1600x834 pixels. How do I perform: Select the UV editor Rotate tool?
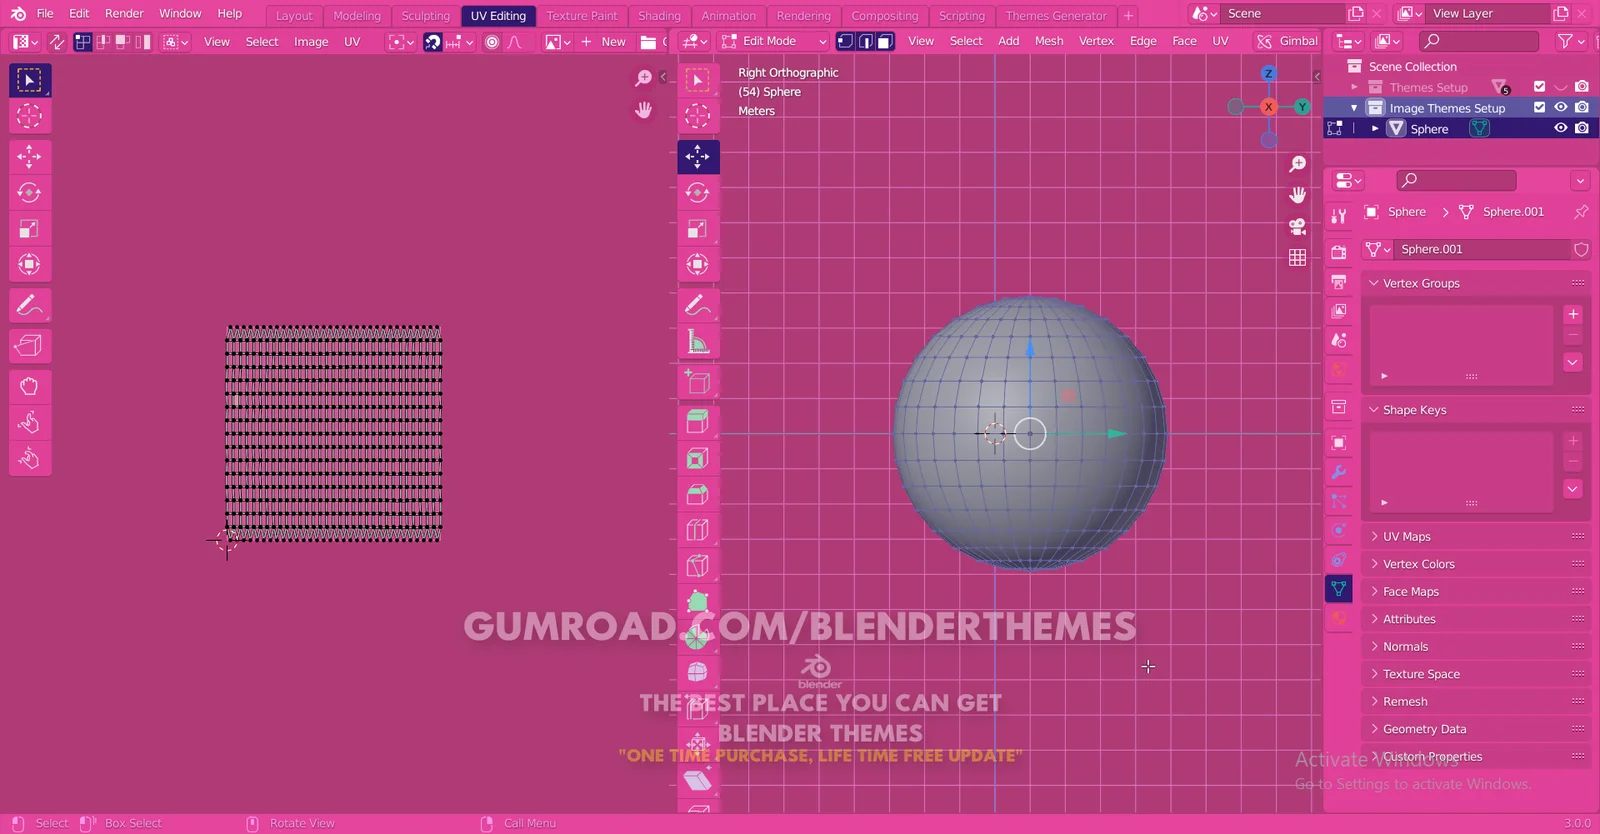(30, 193)
